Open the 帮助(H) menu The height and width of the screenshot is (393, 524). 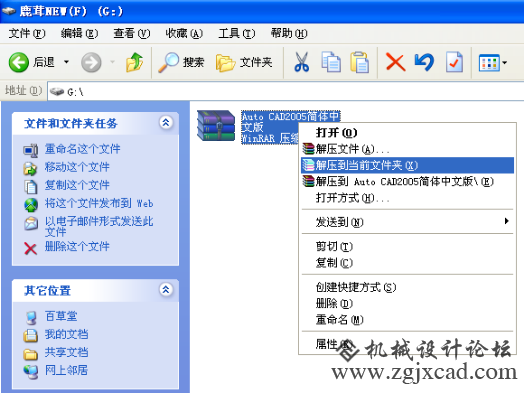coord(289,33)
